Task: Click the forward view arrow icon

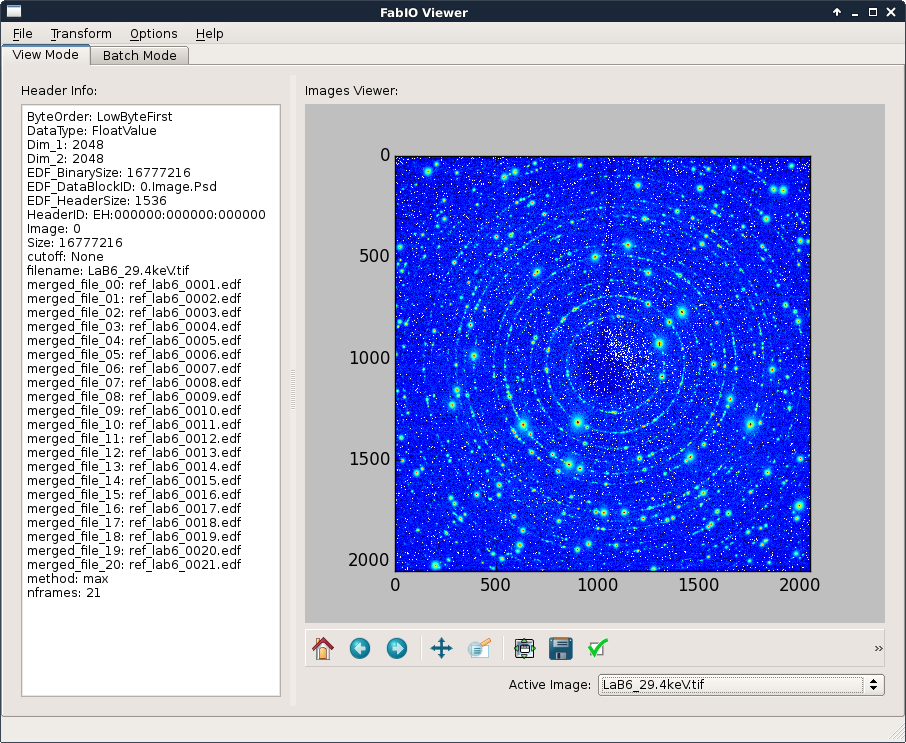Action: (397, 649)
